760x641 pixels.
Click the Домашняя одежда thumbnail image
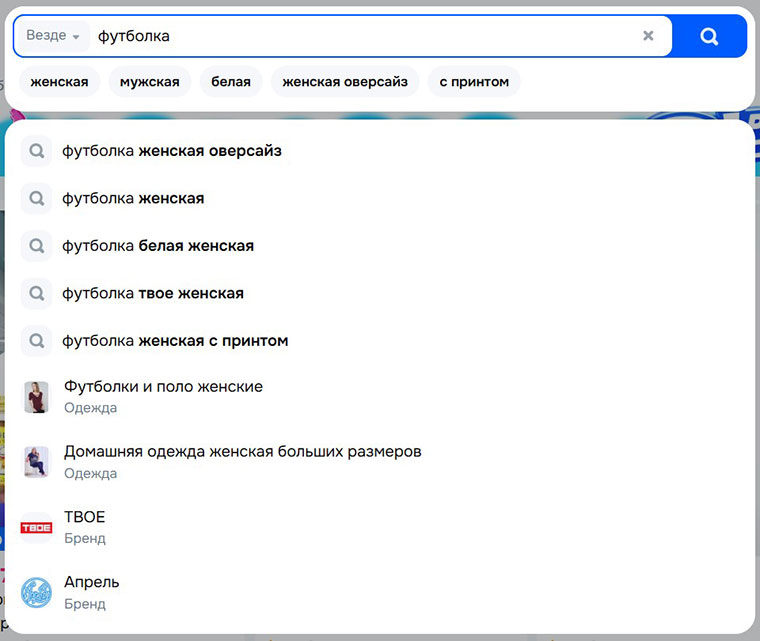(36, 462)
